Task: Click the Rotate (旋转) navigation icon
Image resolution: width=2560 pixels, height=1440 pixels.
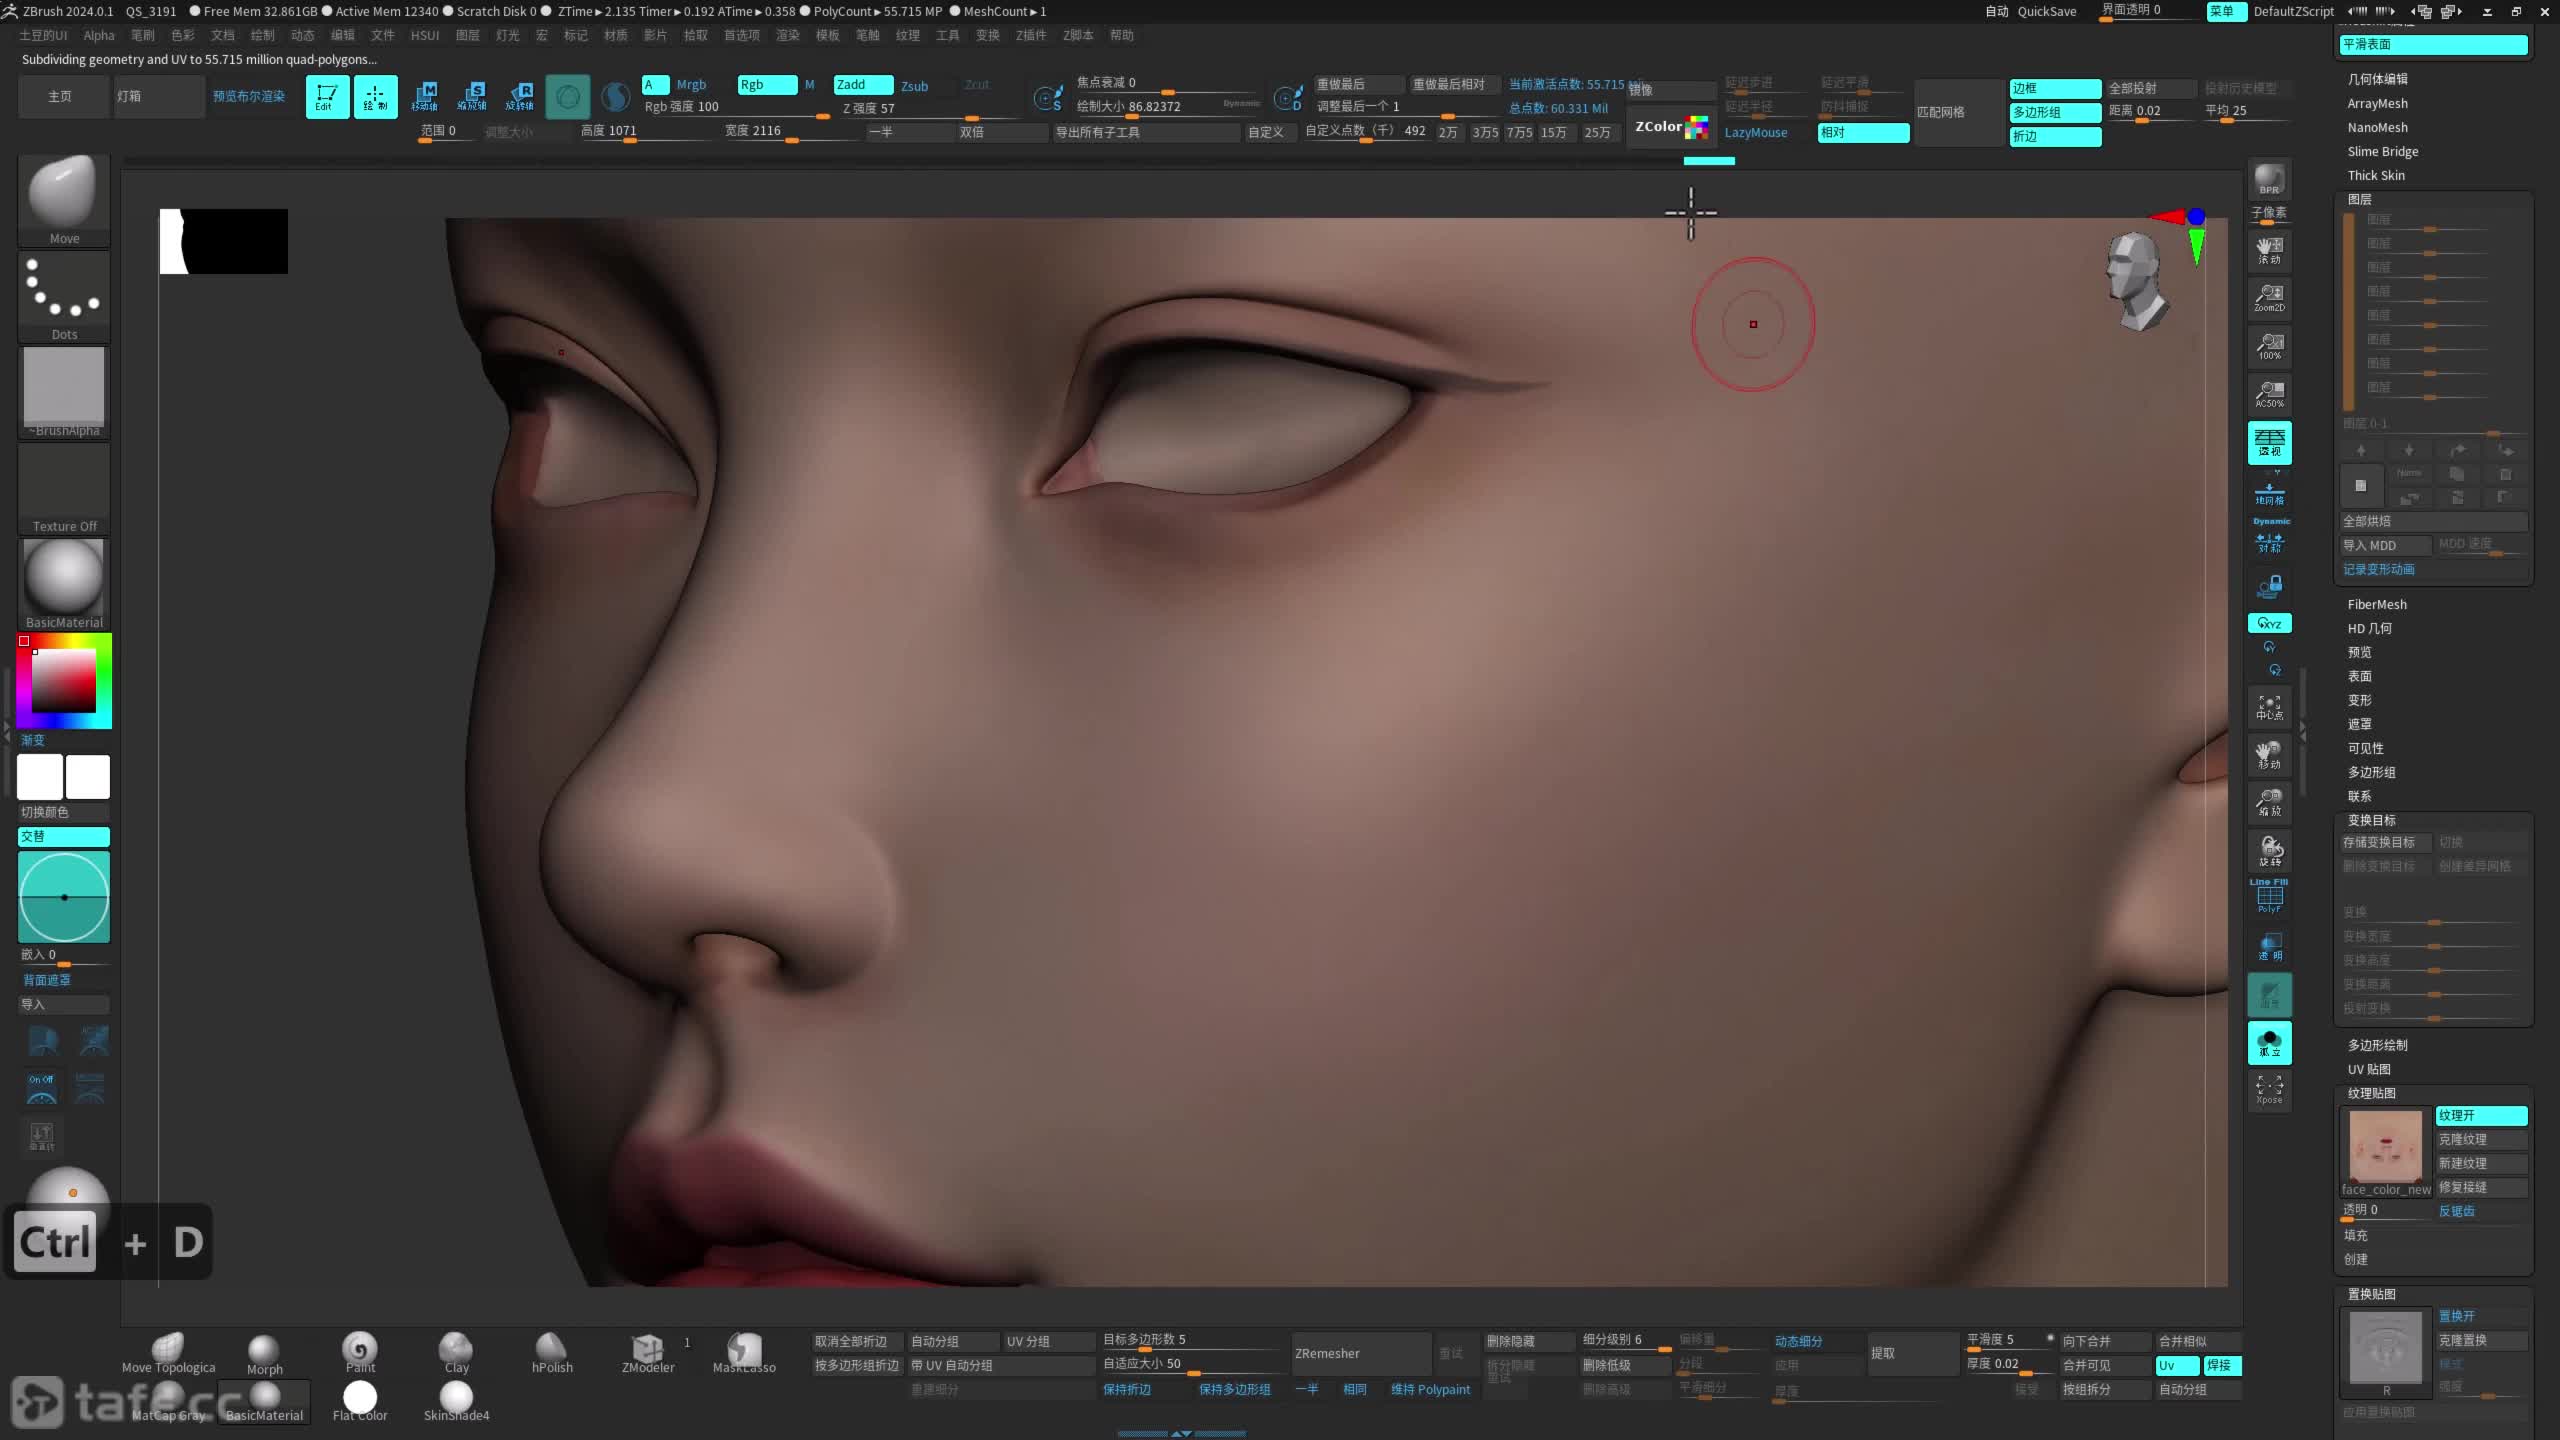Action: tap(2269, 851)
